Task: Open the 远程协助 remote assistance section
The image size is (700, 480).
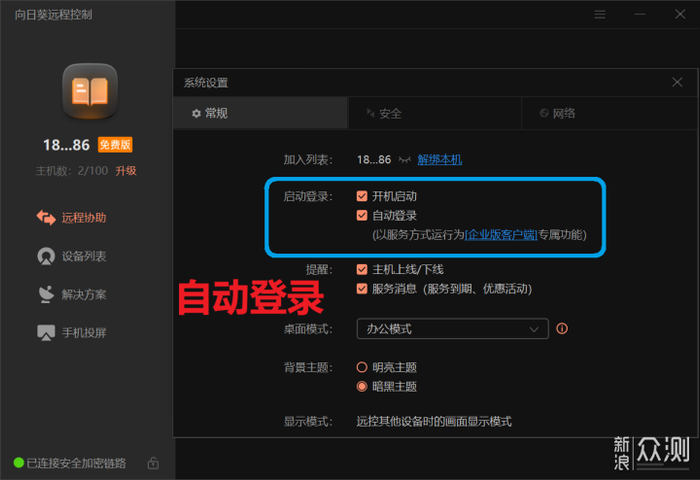Action: (71, 217)
